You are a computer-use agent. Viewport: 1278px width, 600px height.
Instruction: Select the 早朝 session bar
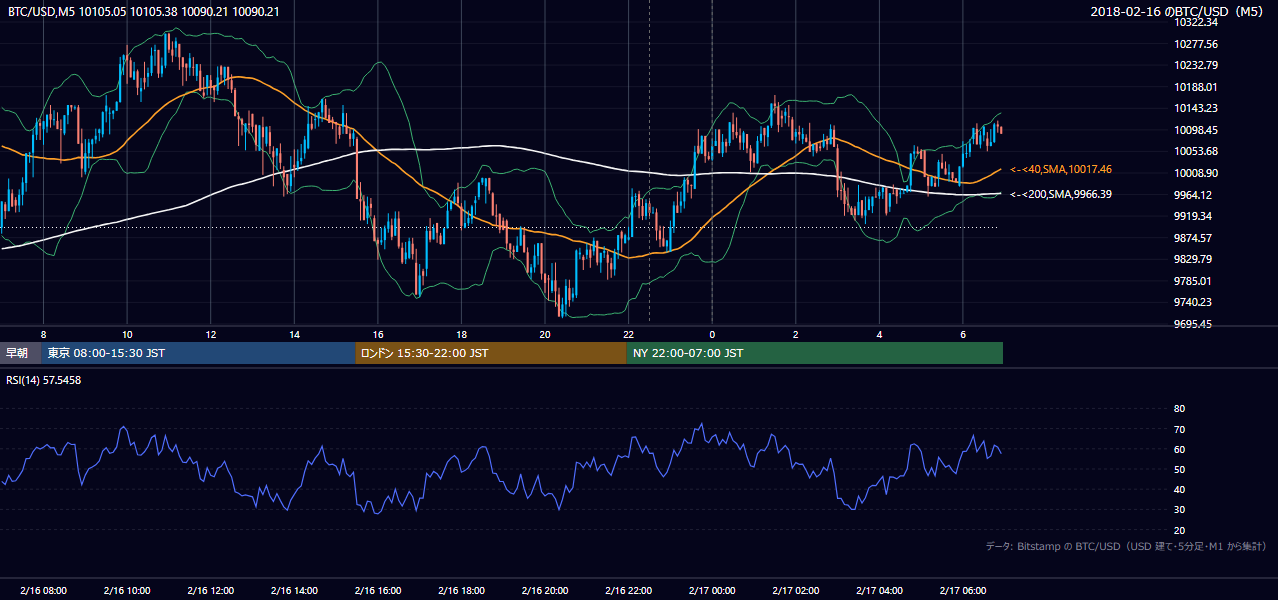coord(20,353)
